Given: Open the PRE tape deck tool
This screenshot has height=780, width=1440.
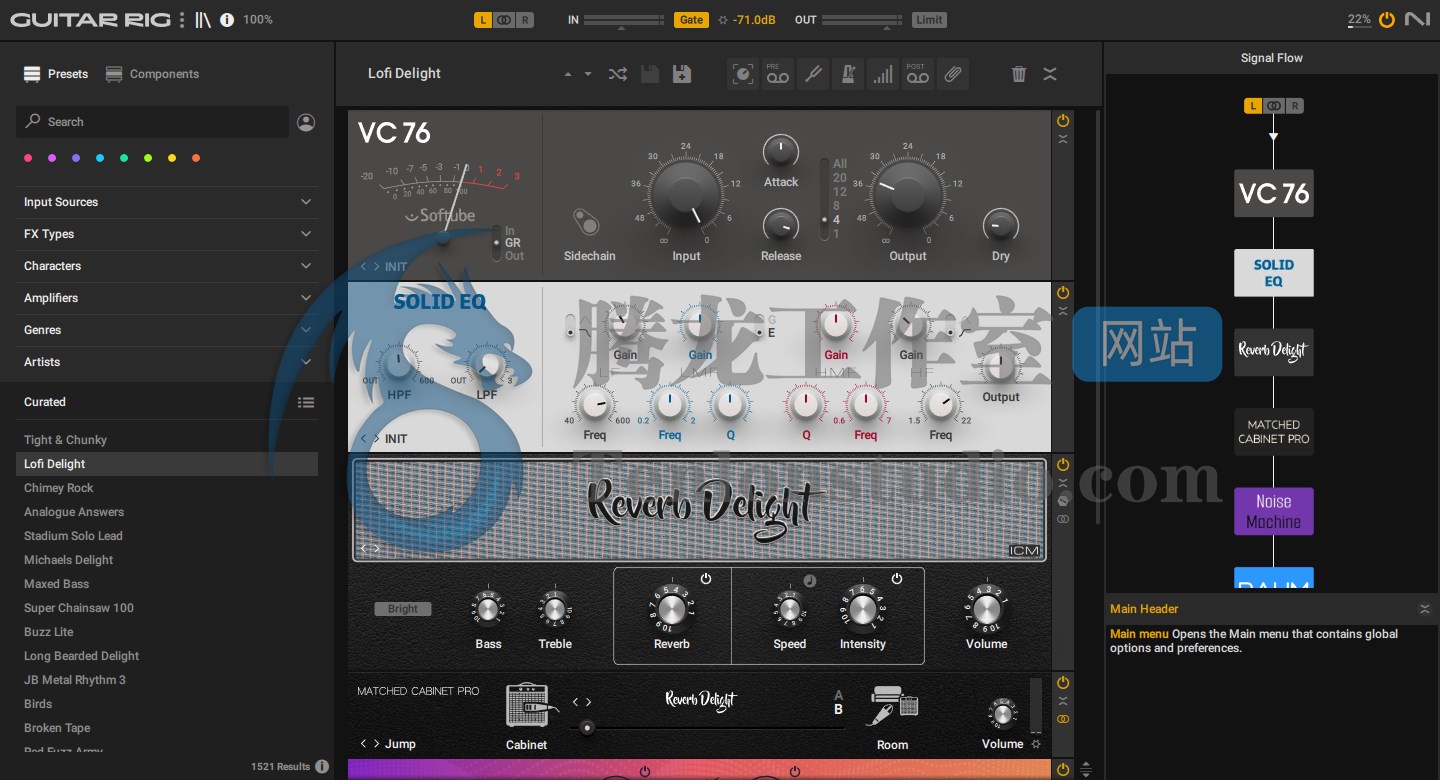Looking at the screenshot, I should 778,74.
